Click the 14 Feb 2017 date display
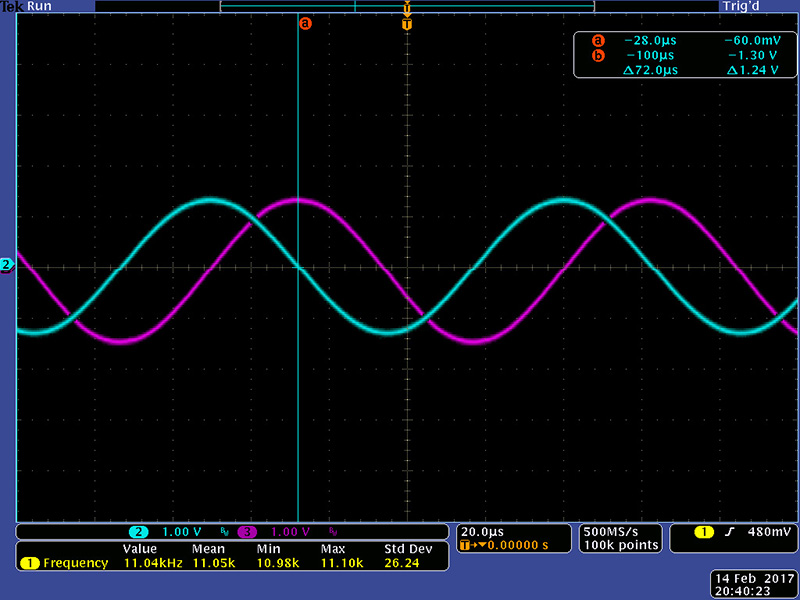Image resolution: width=800 pixels, height=600 pixels. click(753, 579)
